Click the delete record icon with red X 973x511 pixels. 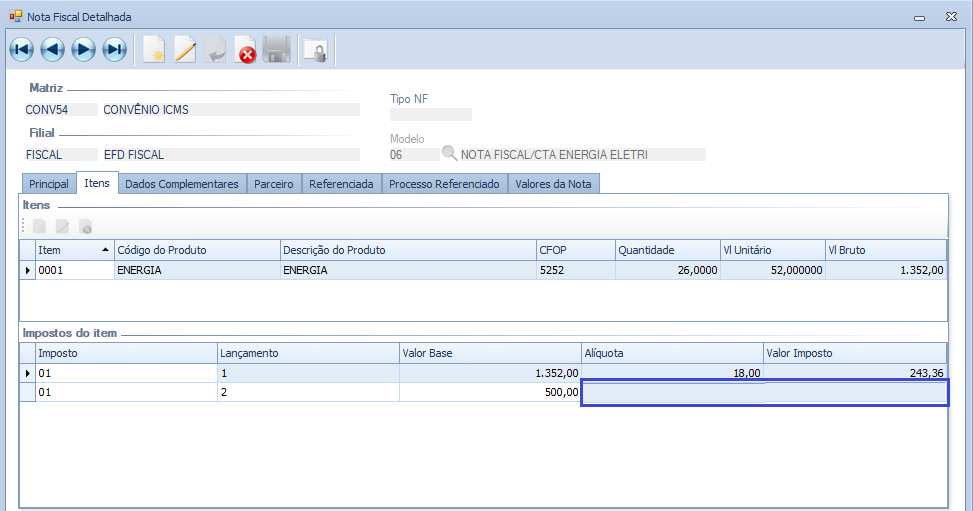pyautogui.click(x=246, y=49)
